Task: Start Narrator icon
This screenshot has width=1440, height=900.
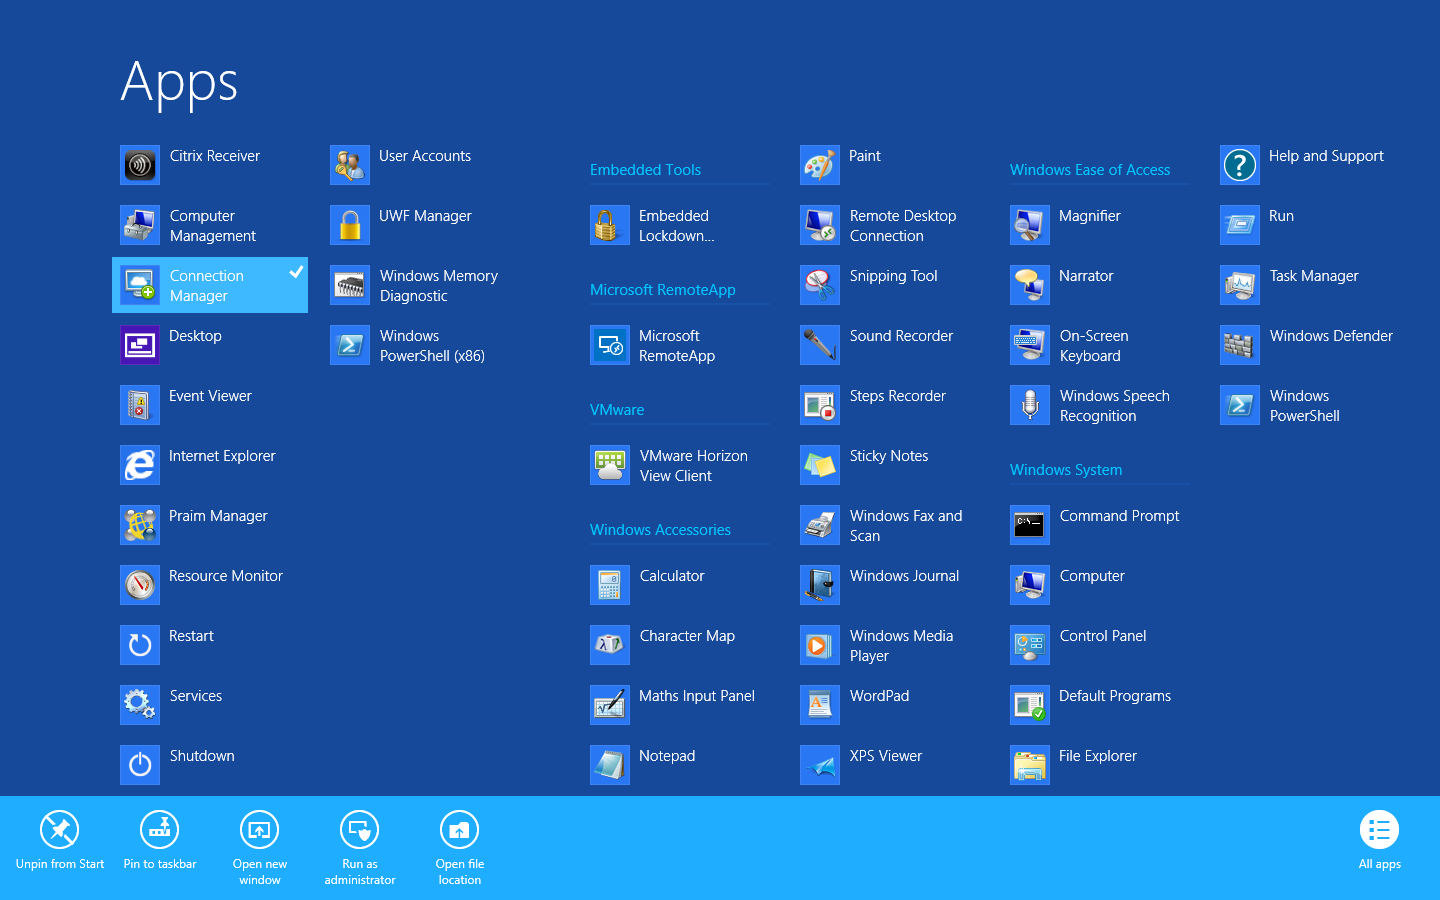Action: [1030, 285]
